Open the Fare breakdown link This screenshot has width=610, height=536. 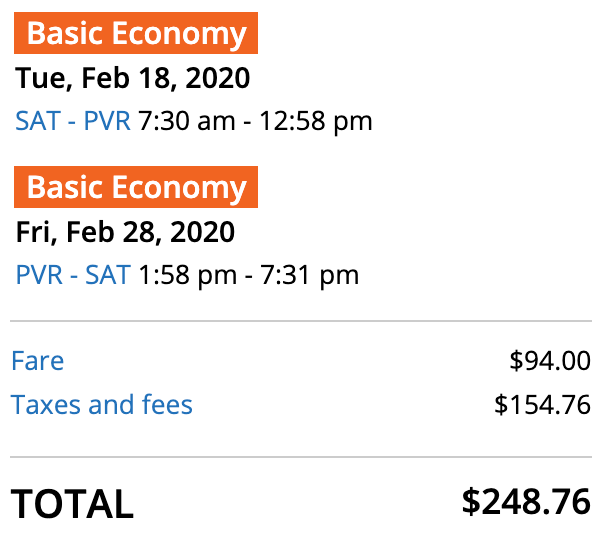37,361
